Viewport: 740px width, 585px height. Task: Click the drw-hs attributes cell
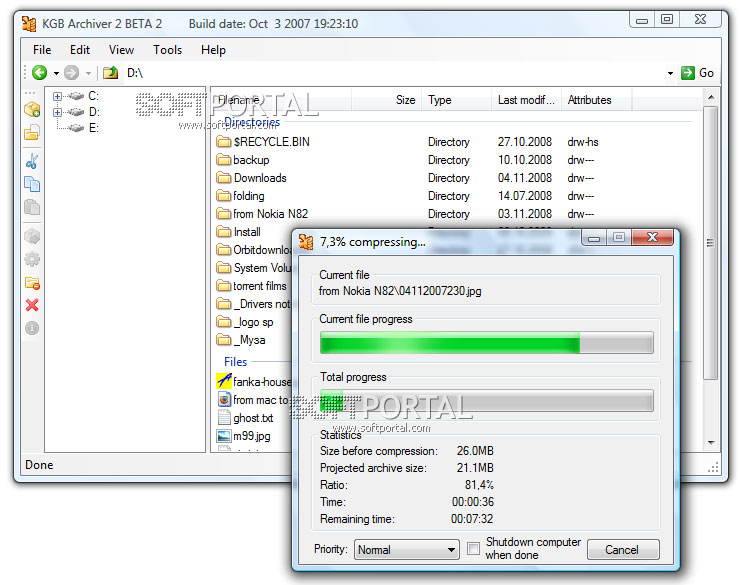click(583, 142)
